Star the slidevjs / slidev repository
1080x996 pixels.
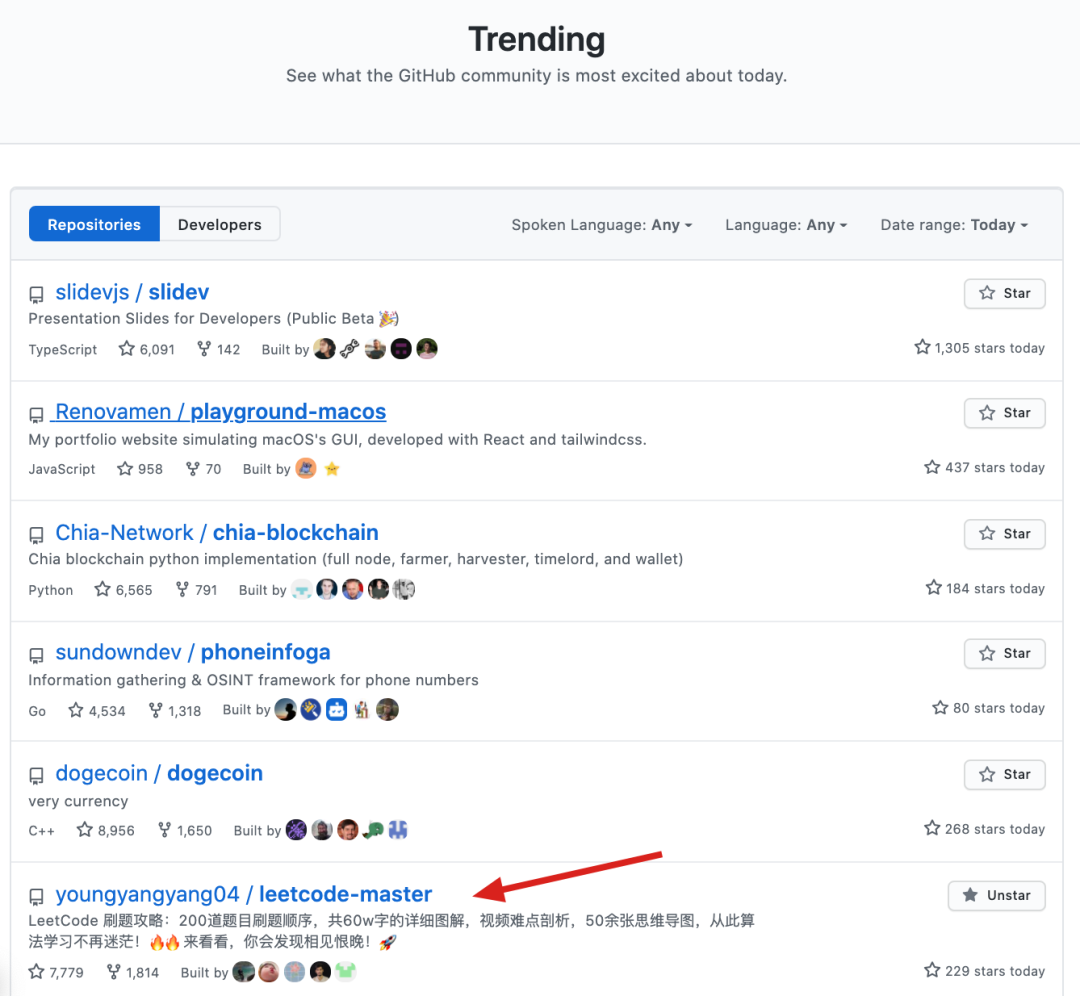pos(1004,293)
